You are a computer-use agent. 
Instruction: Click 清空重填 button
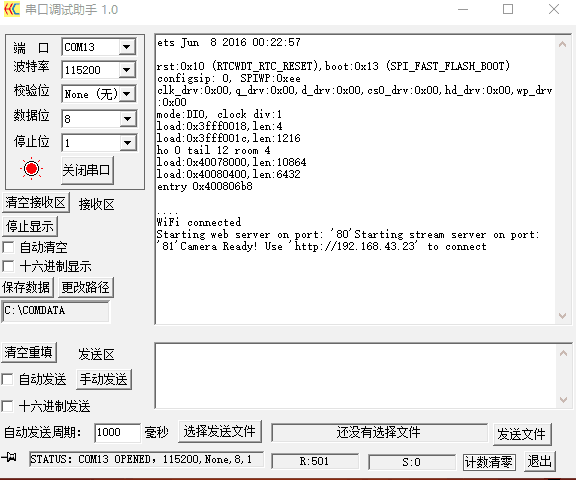coord(29,353)
